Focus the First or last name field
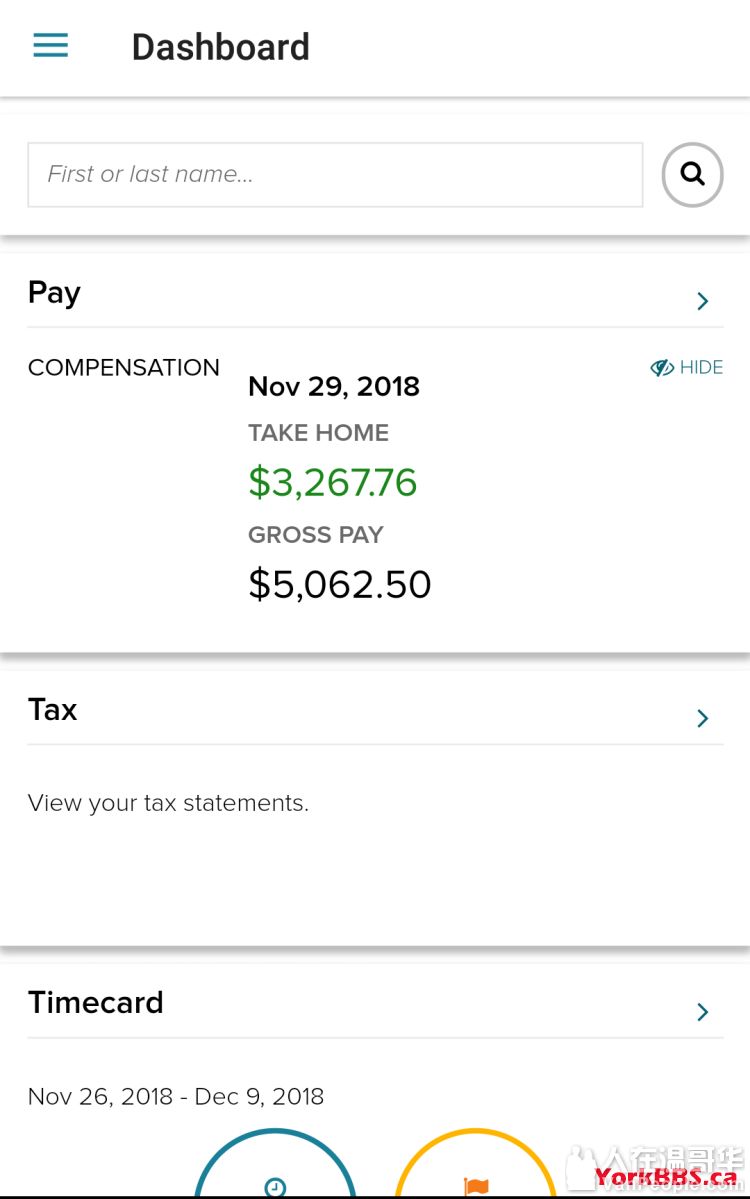This screenshot has width=750, height=1199. click(335, 175)
